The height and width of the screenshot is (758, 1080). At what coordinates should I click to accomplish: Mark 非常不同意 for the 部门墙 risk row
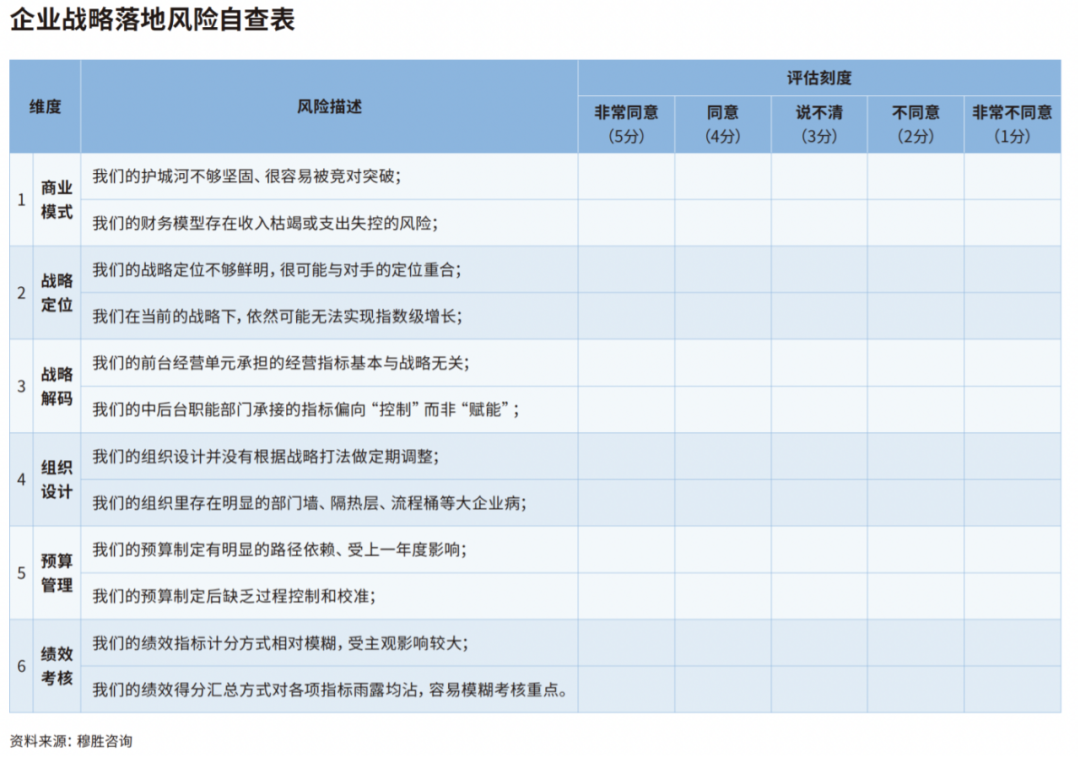pyautogui.click(x=1012, y=503)
